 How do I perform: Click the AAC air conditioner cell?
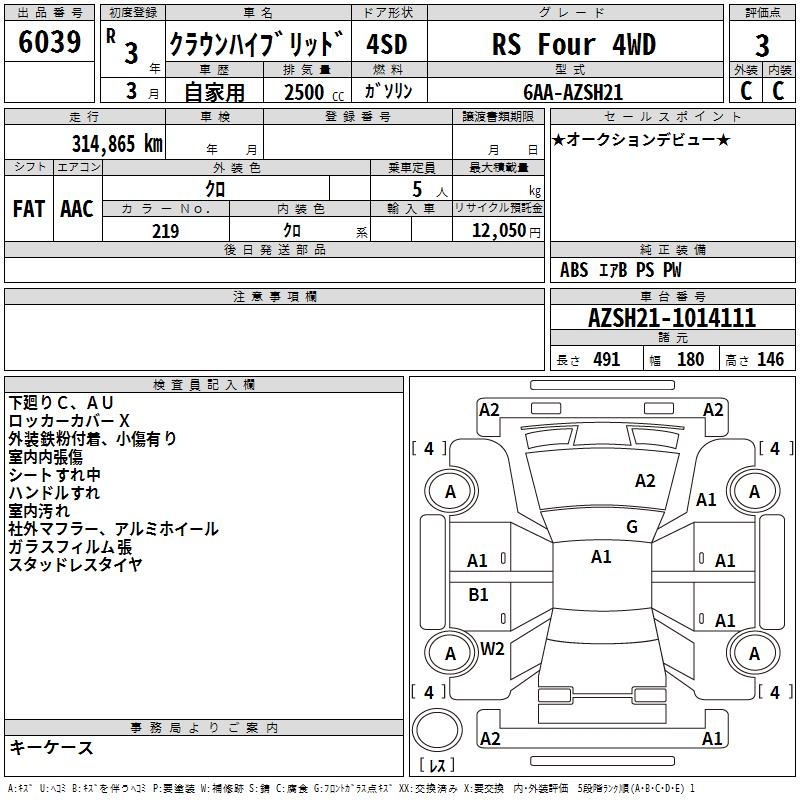click(77, 208)
